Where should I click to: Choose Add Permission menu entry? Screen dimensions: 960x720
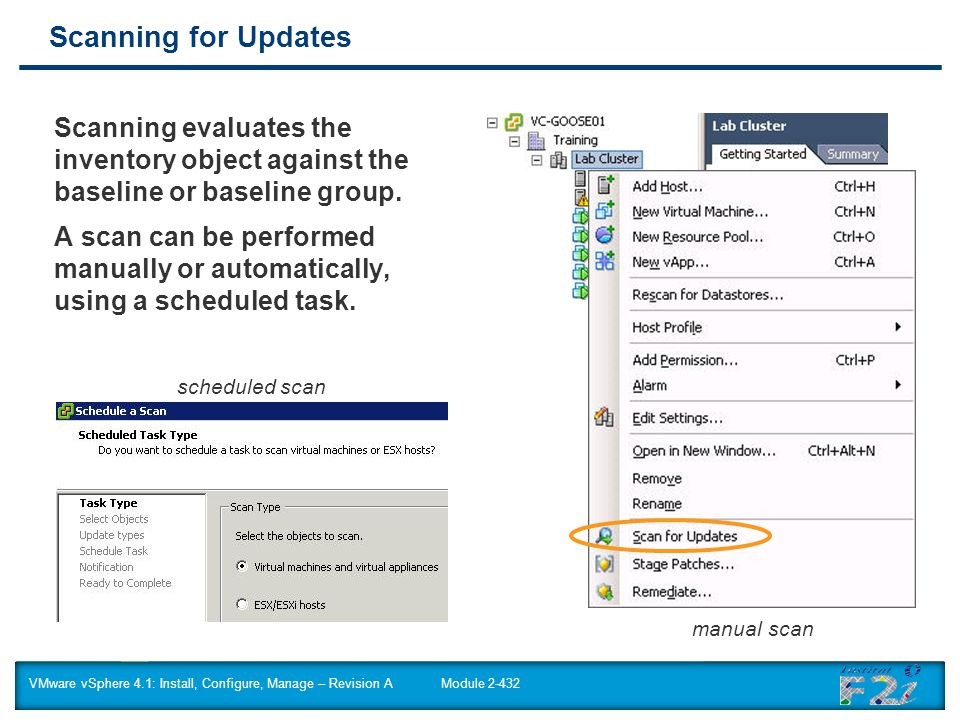click(753, 360)
